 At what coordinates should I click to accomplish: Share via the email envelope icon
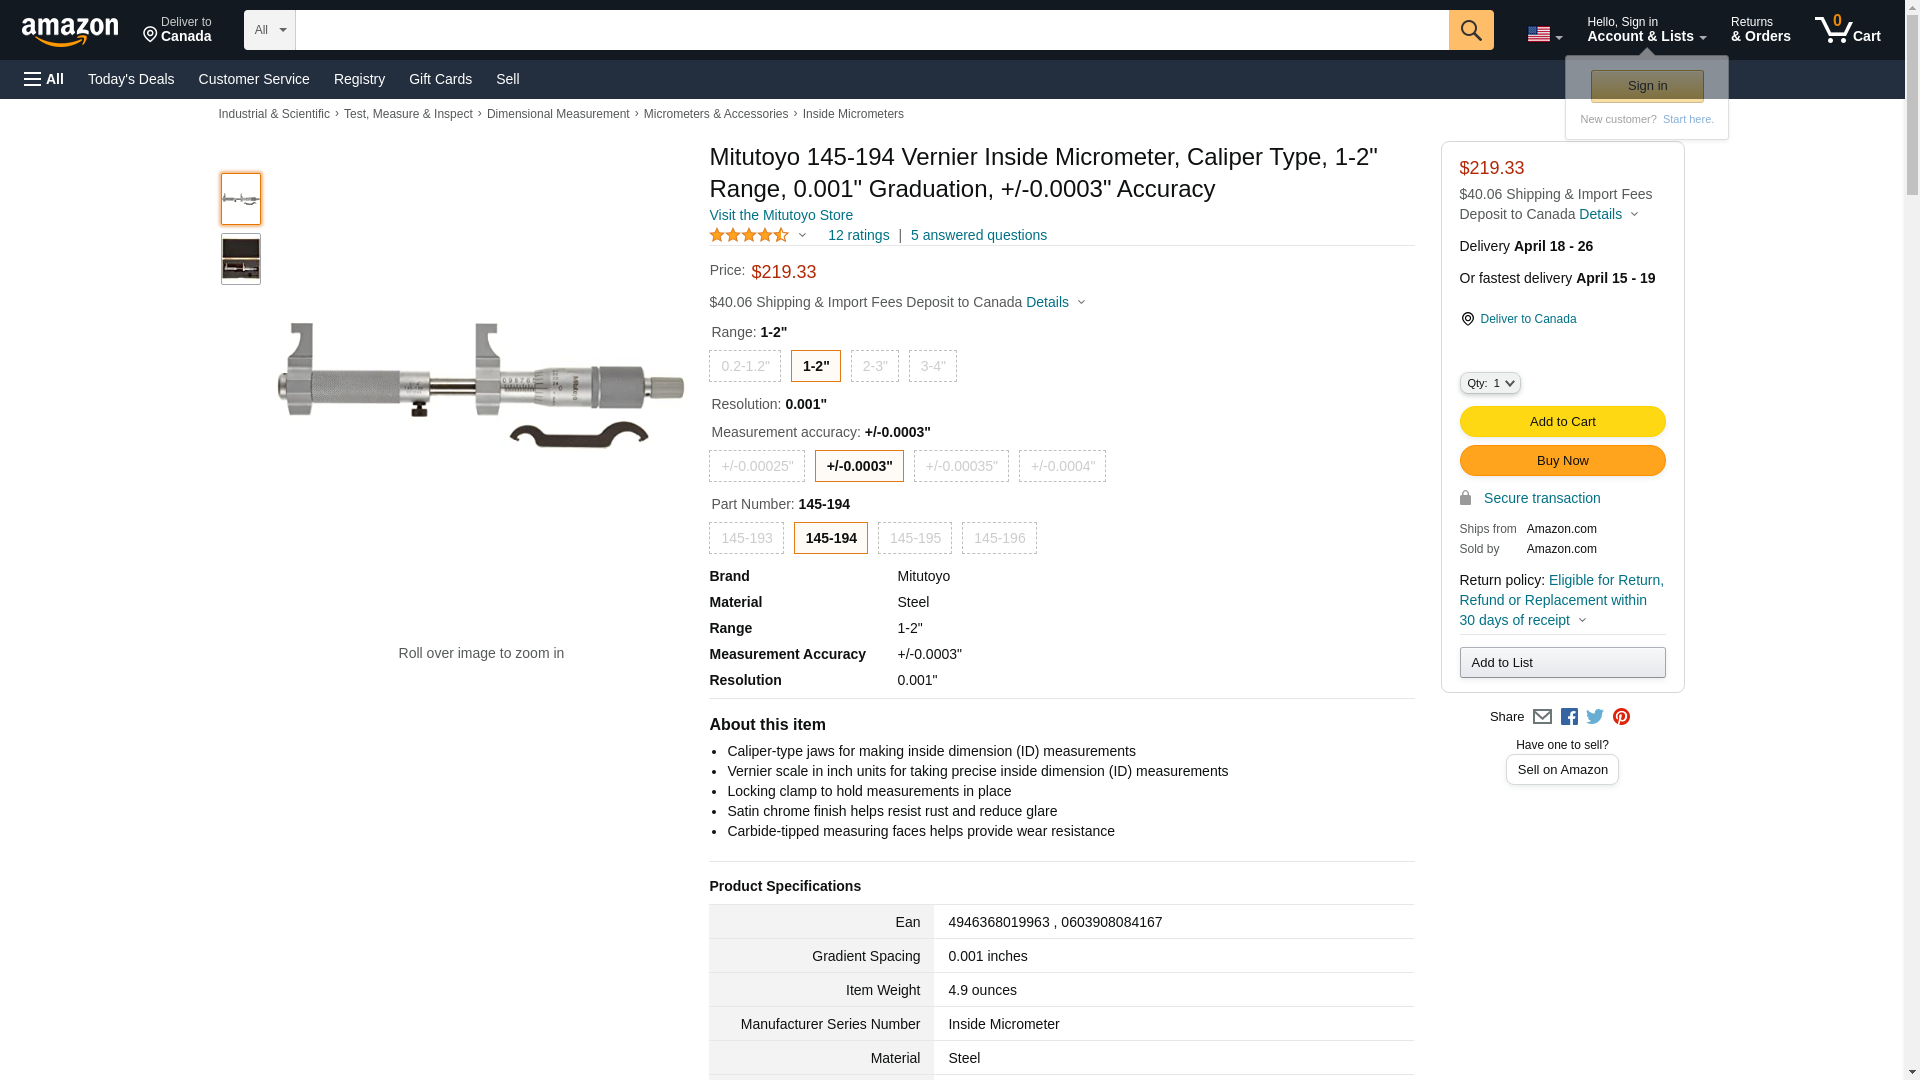pyautogui.click(x=1542, y=717)
